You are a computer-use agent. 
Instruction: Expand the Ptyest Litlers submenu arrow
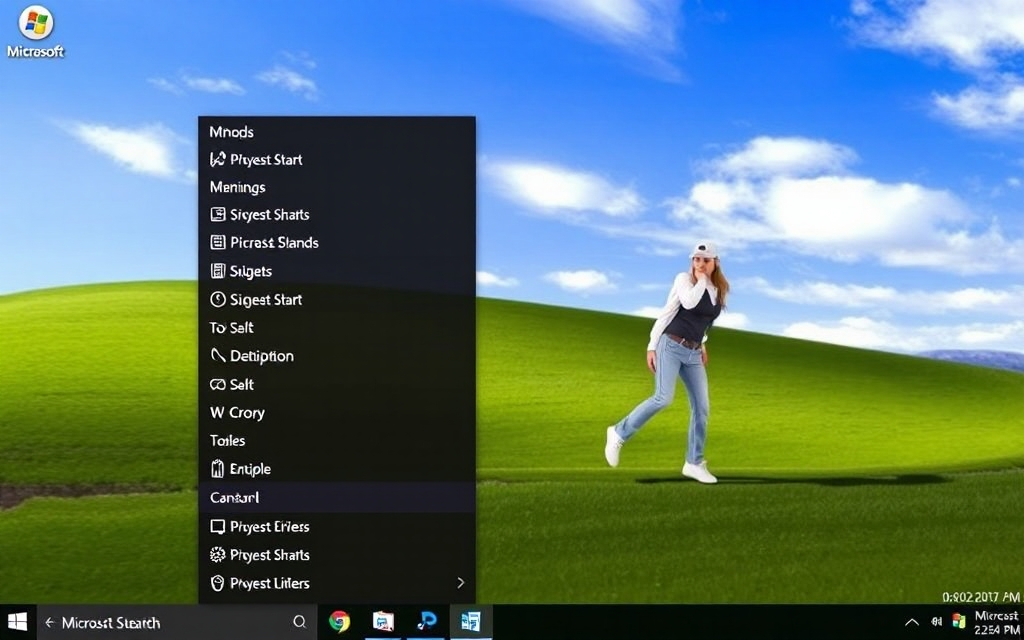click(x=461, y=583)
